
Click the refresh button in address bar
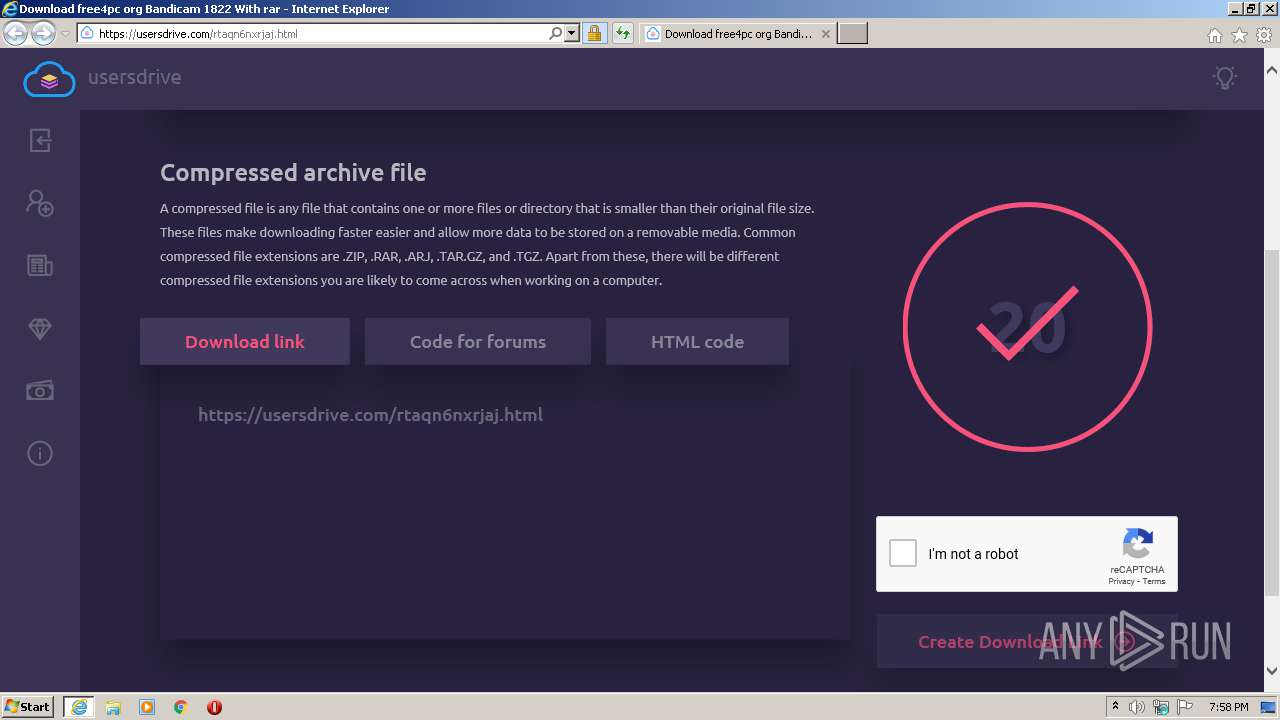click(623, 34)
